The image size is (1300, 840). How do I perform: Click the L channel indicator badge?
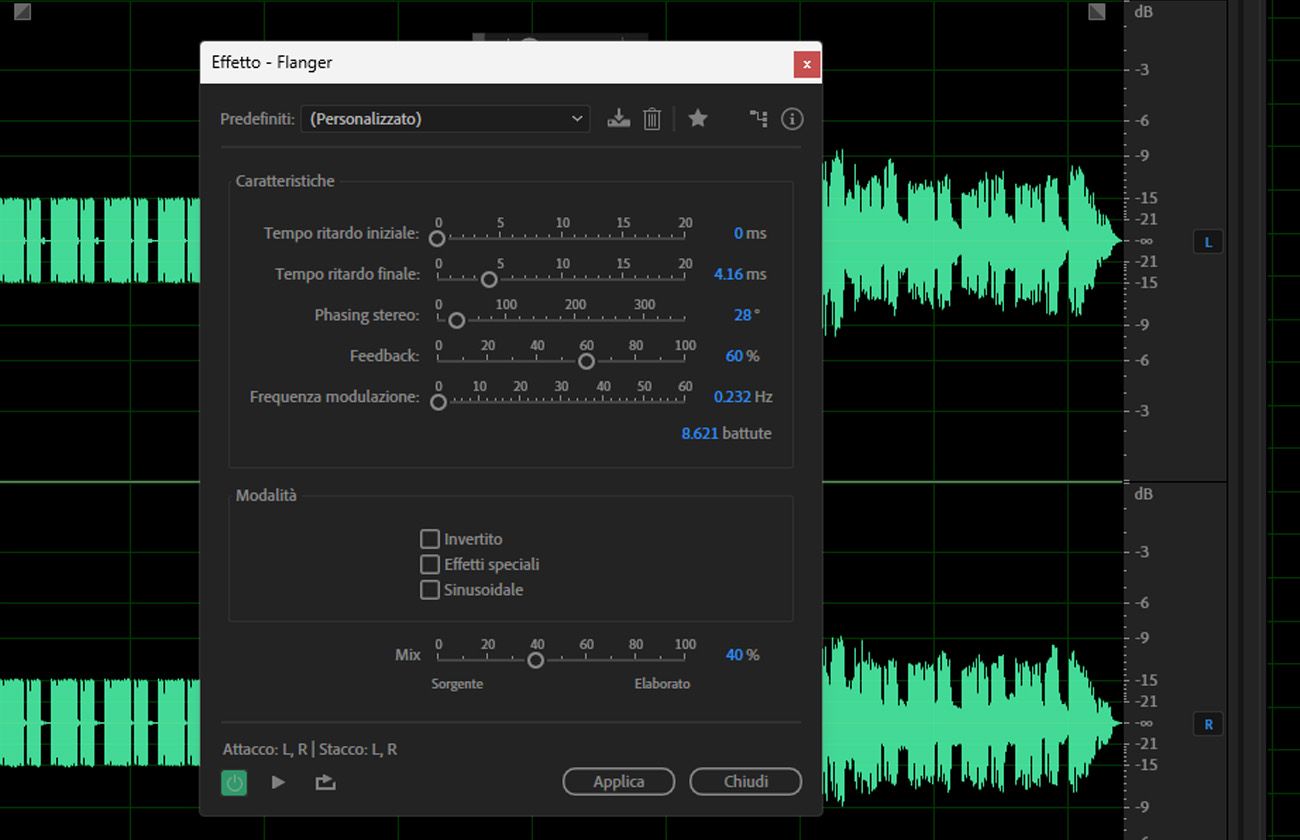pos(1207,241)
